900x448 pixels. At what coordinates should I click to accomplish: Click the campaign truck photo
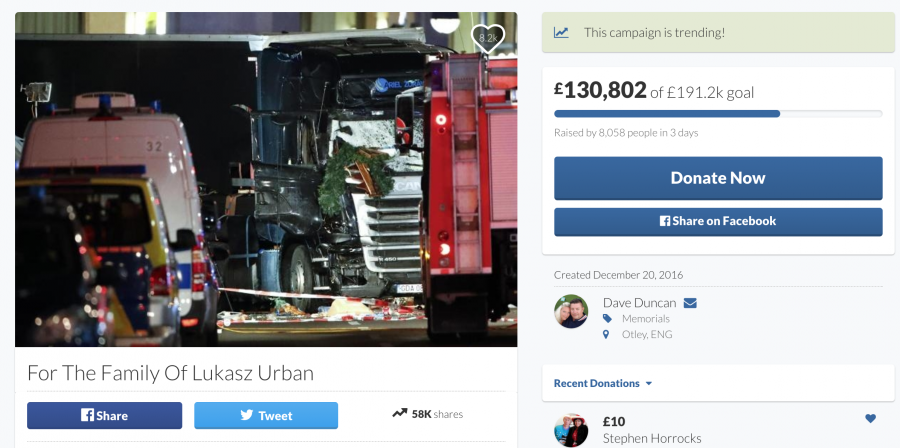click(266, 179)
